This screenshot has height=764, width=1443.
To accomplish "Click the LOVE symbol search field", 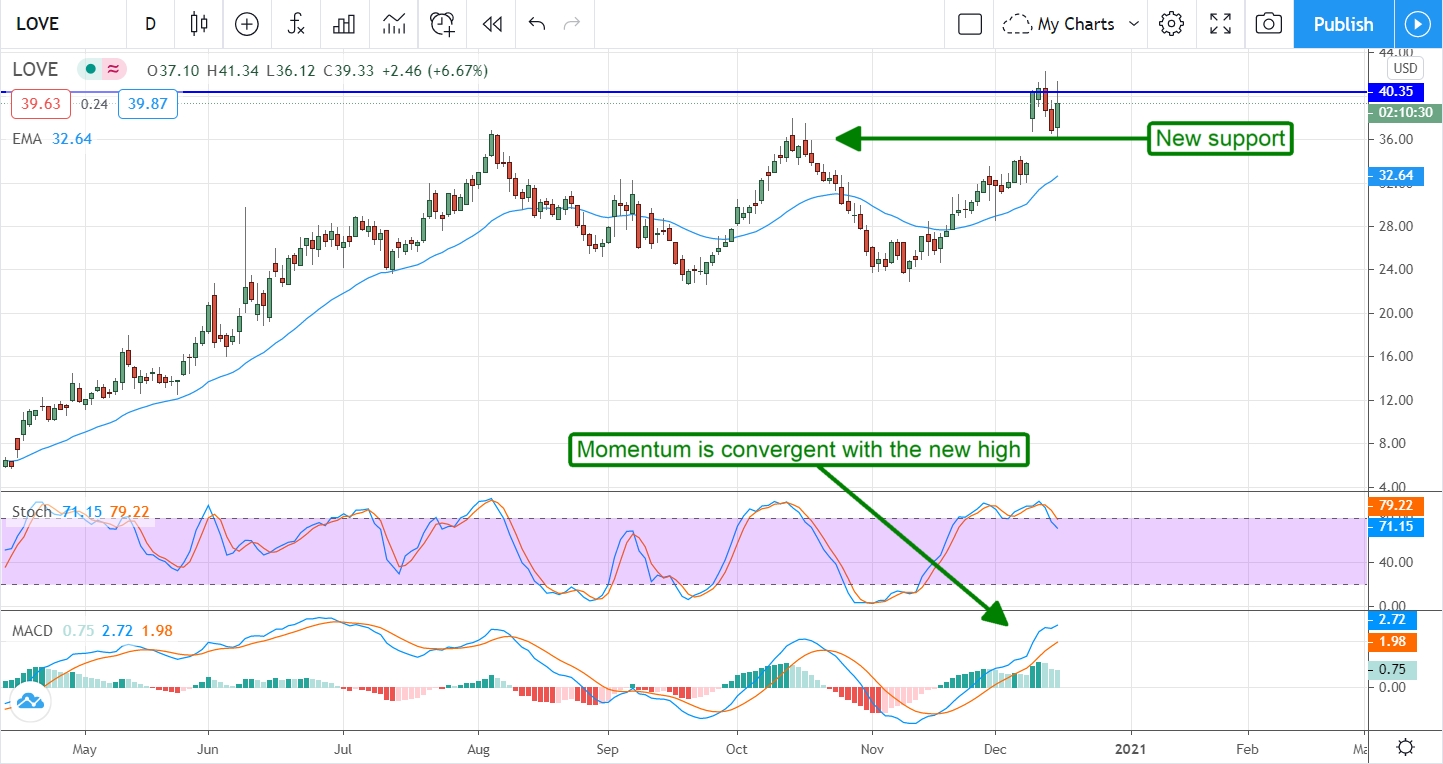I will tap(50, 24).
